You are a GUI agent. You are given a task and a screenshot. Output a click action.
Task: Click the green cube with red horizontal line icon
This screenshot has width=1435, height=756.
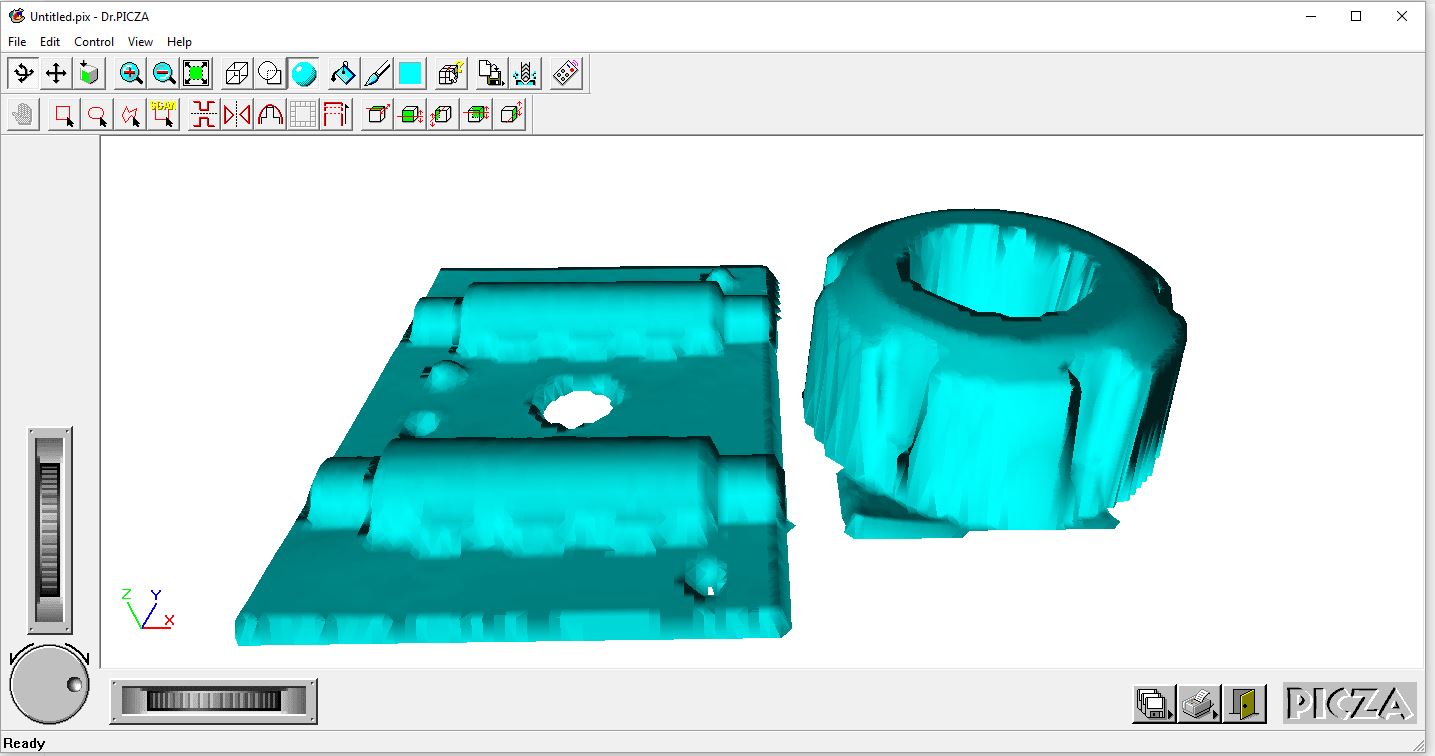pos(410,115)
